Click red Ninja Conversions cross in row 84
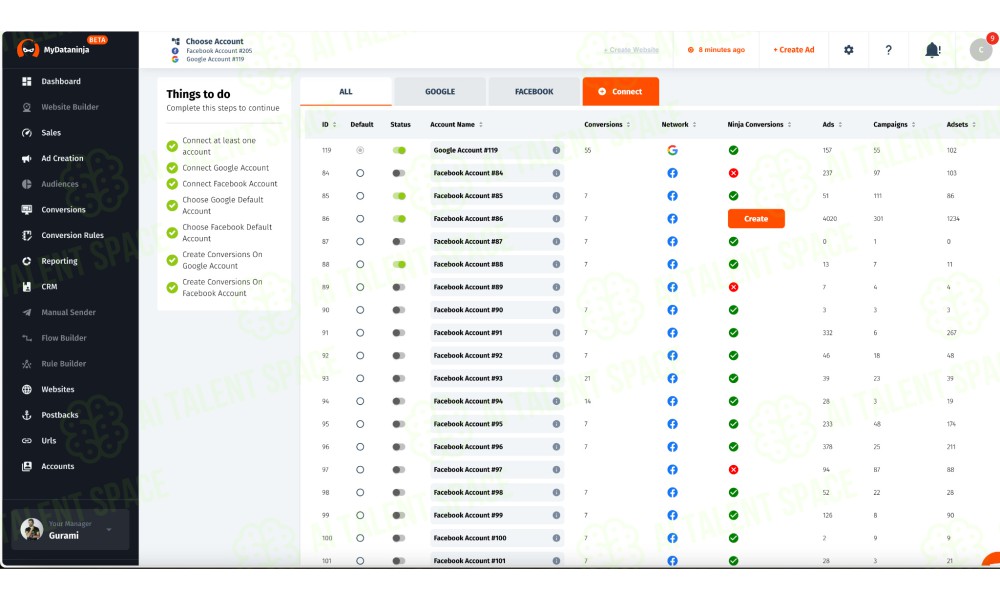 [733, 173]
